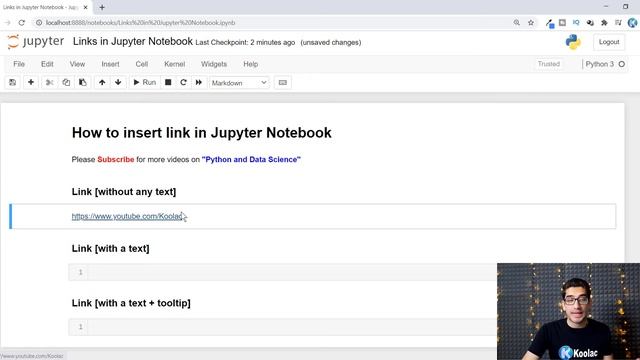This screenshot has width=640, height=360.
Task: Click the Link [without any text] heading
Action: [x=124, y=192]
